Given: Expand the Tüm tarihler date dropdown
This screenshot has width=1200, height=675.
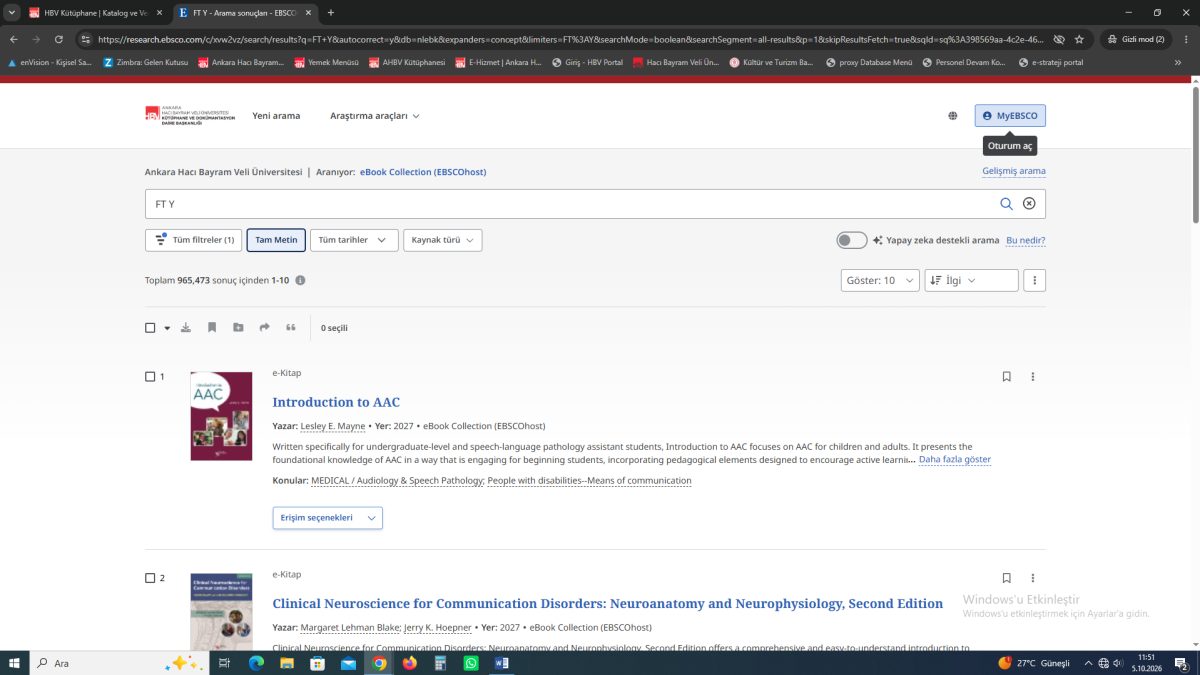Looking at the screenshot, I should (x=354, y=240).
